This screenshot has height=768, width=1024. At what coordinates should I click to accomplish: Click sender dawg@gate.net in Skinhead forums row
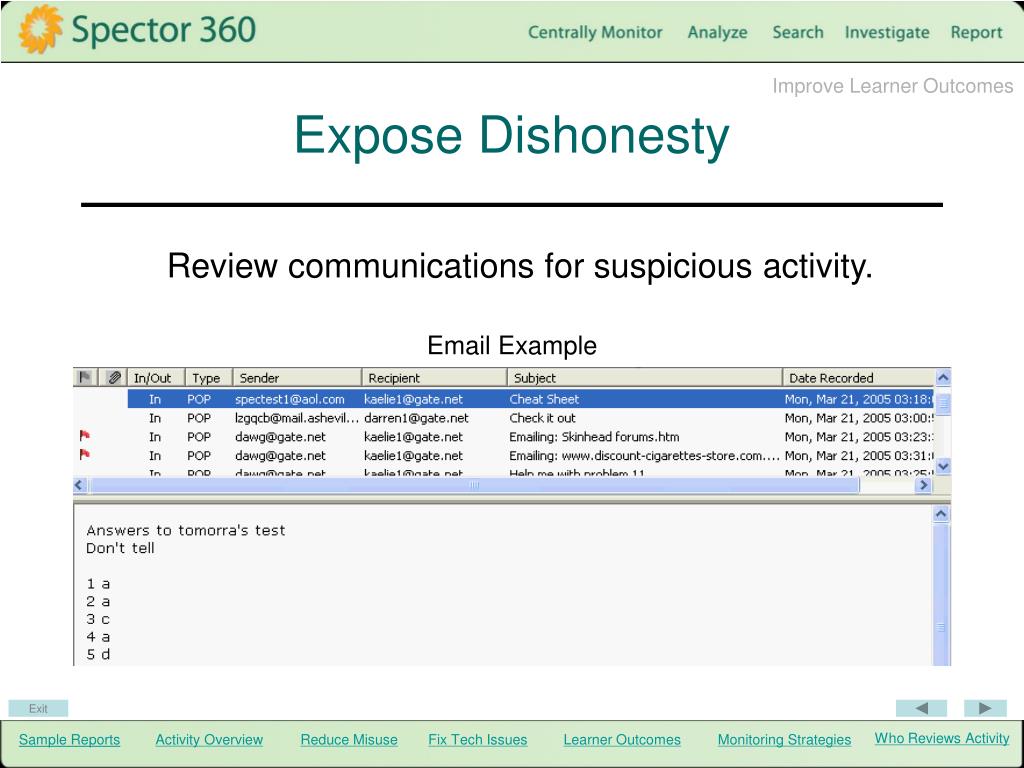[x=280, y=437]
